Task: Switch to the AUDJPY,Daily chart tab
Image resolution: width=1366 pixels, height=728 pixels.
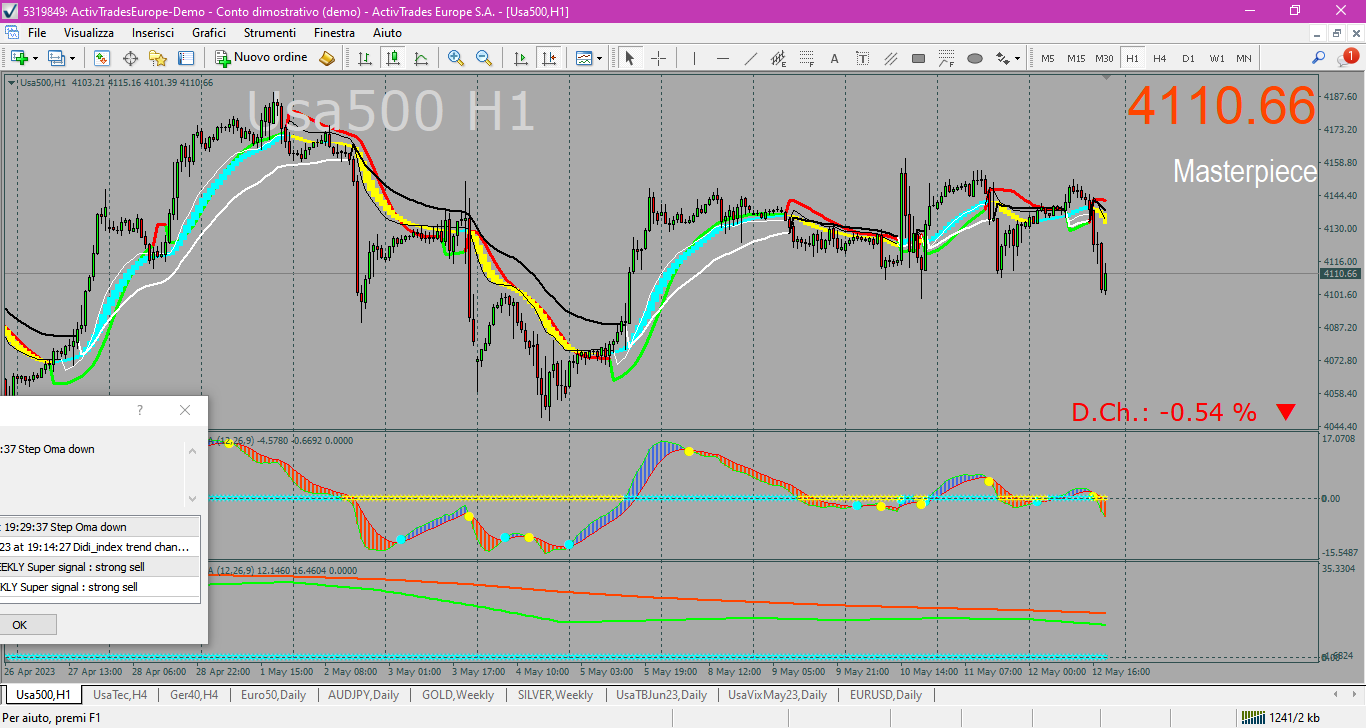Action: coord(364,694)
